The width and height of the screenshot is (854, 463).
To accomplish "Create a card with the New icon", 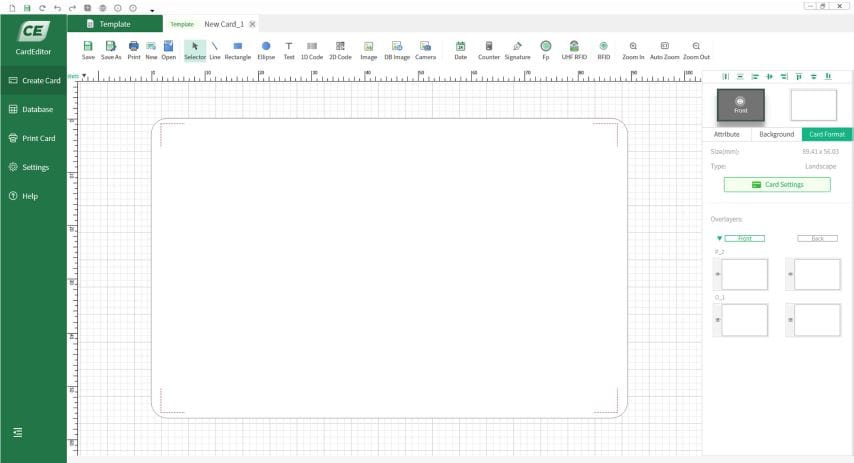I will pyautogui.click(x=151, y=50).
